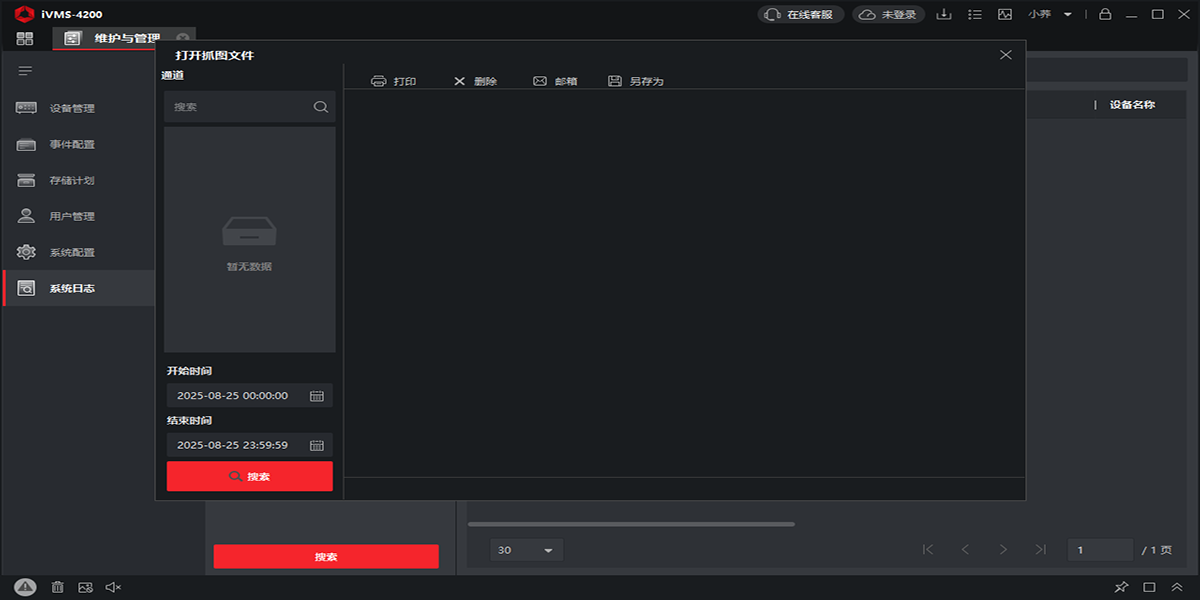Jump to the last page of results
The image size is (1200, 600).
(1041, 549)
